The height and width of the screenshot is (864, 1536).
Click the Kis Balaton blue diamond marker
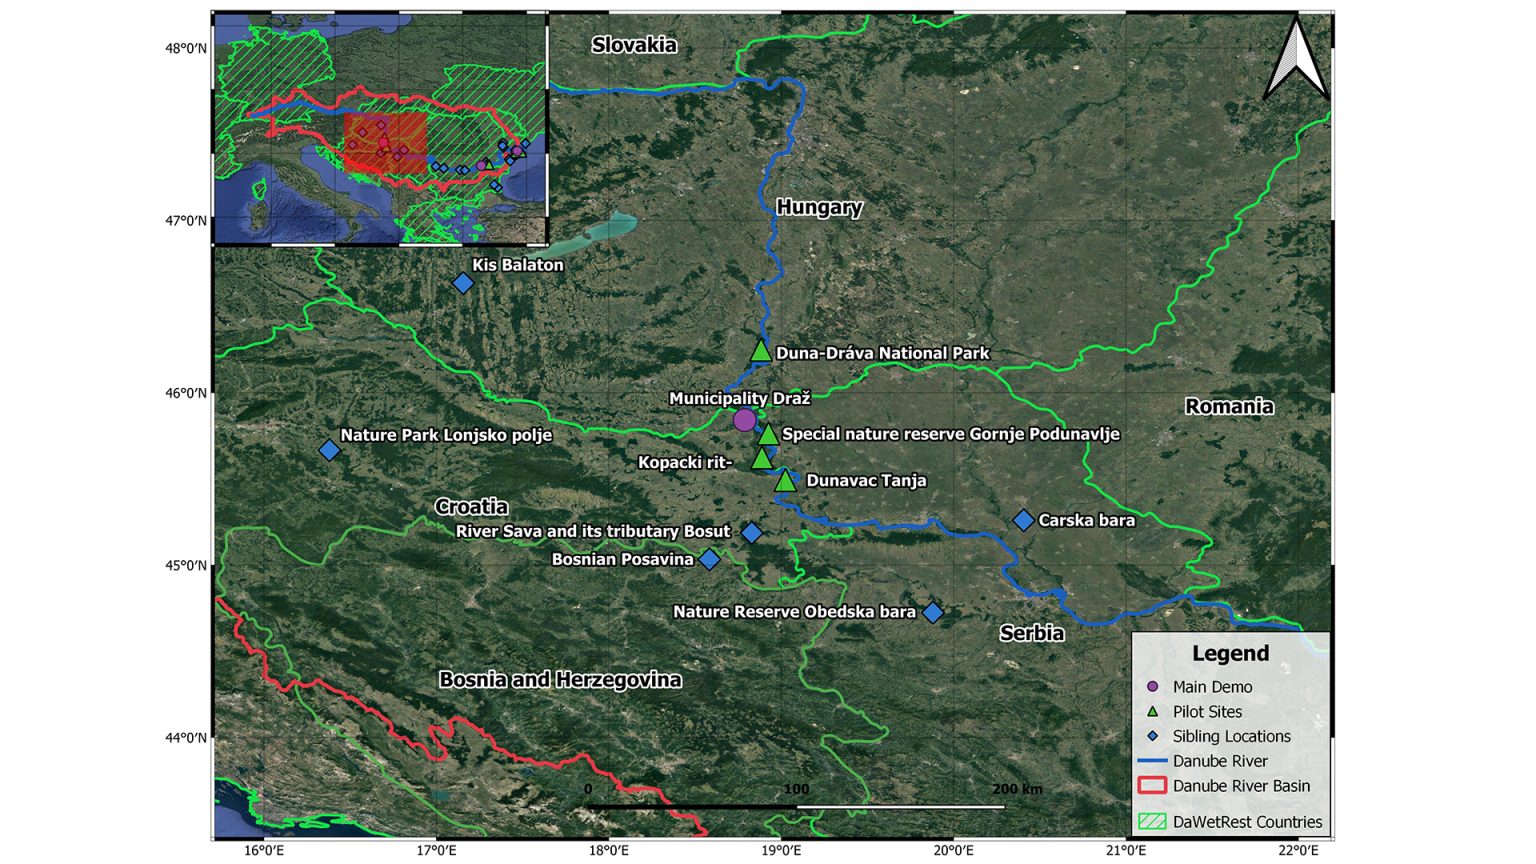click(x=463, y=283)
